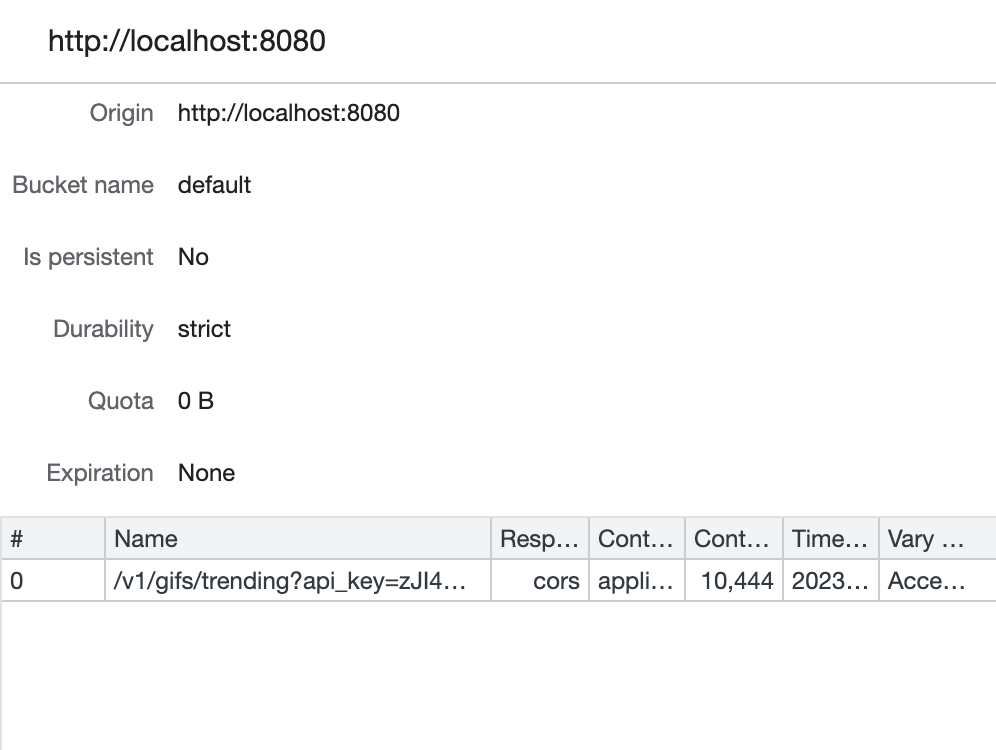Click the Bucket name value default
996x750 pixels.
(214, 185)
